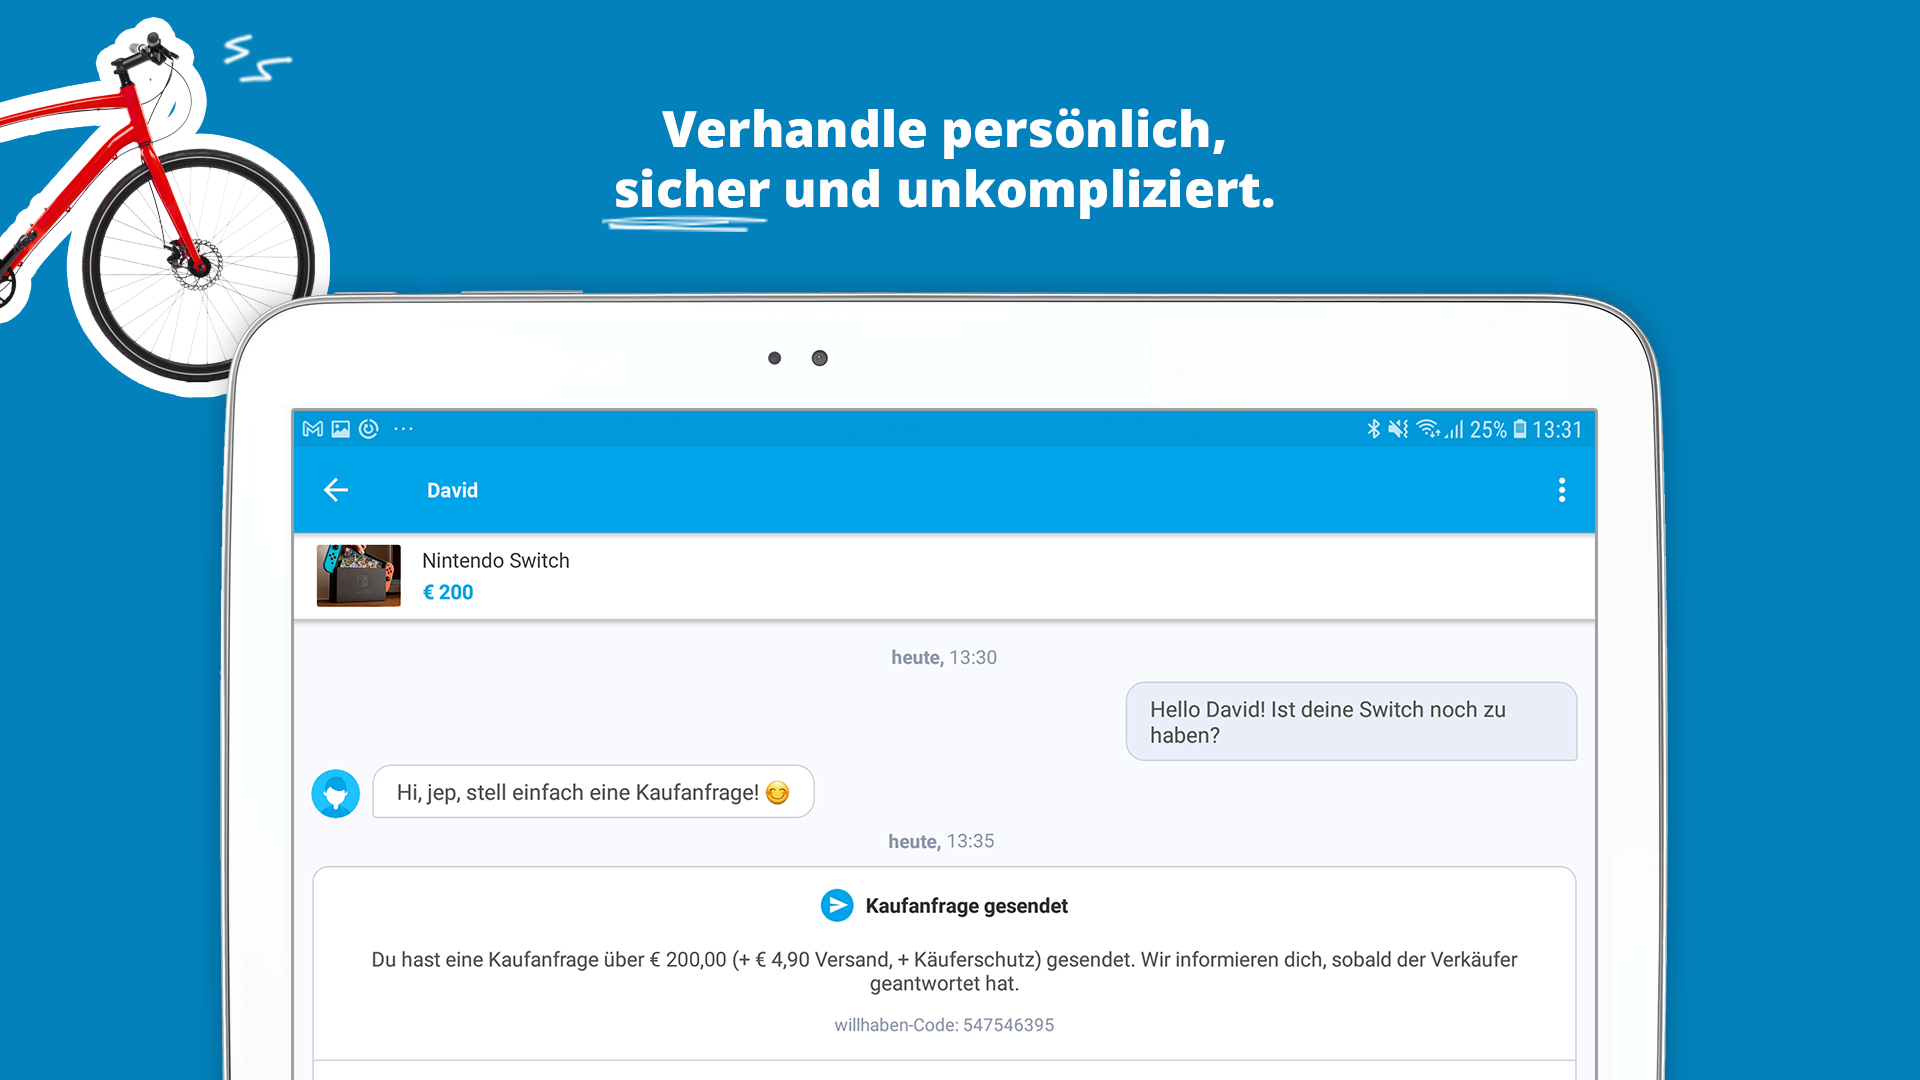
Task: Open the Nintendo Switch listing title
Action: tap(496, 561)
